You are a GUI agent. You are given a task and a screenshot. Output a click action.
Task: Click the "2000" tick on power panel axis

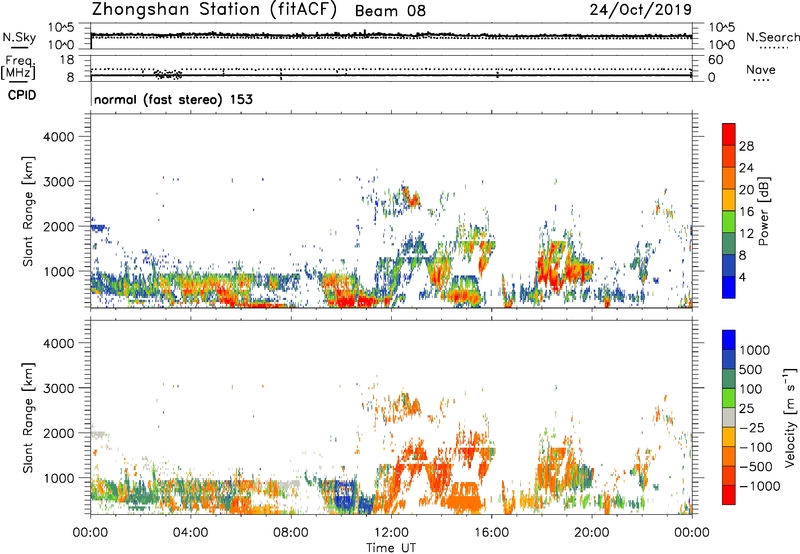[x=58, y=226]
